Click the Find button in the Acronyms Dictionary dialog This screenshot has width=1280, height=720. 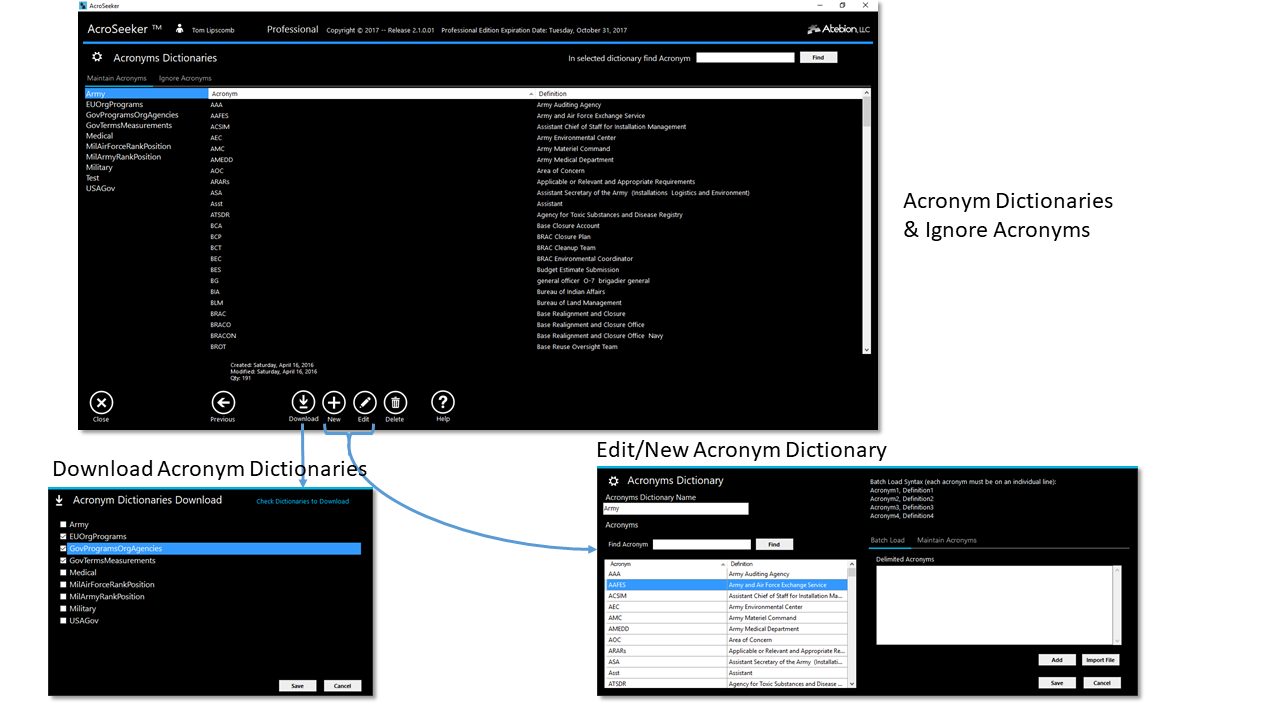[774, 544]
